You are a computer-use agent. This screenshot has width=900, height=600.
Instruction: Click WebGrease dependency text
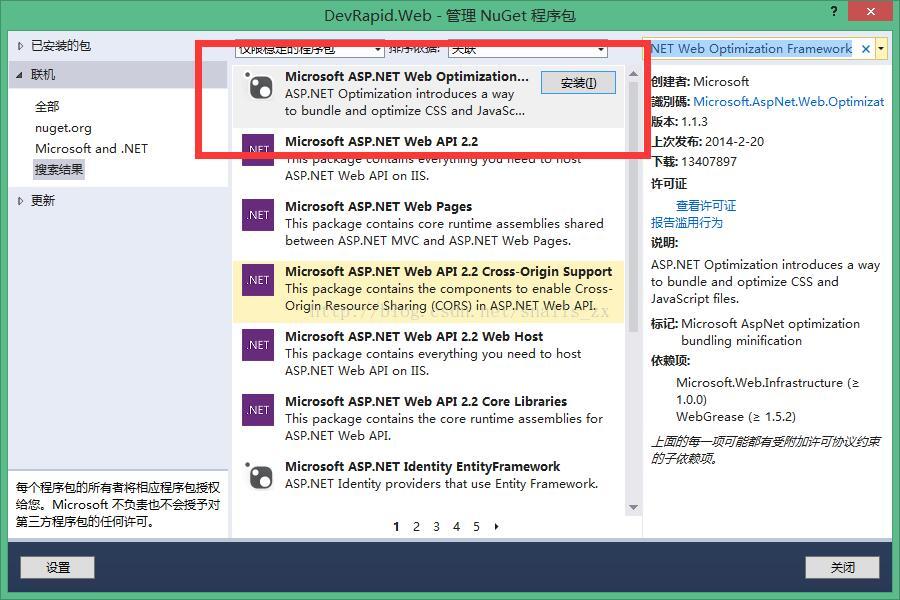(736, 417)
